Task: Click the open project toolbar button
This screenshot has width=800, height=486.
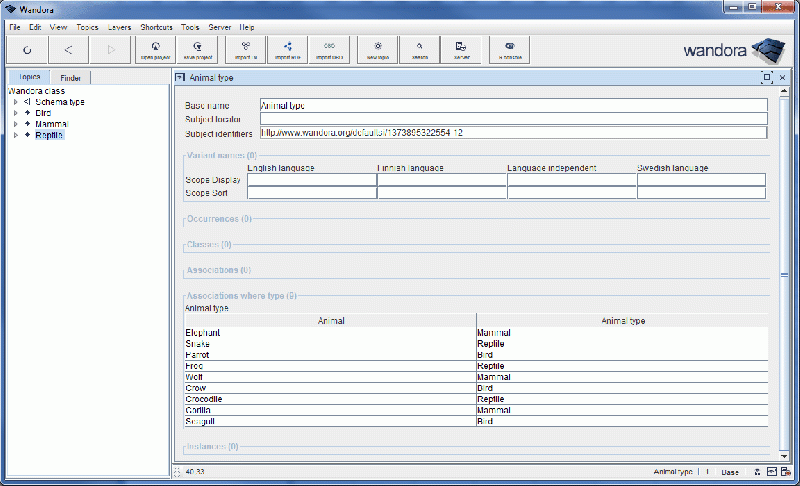Action: coord(156,49)
